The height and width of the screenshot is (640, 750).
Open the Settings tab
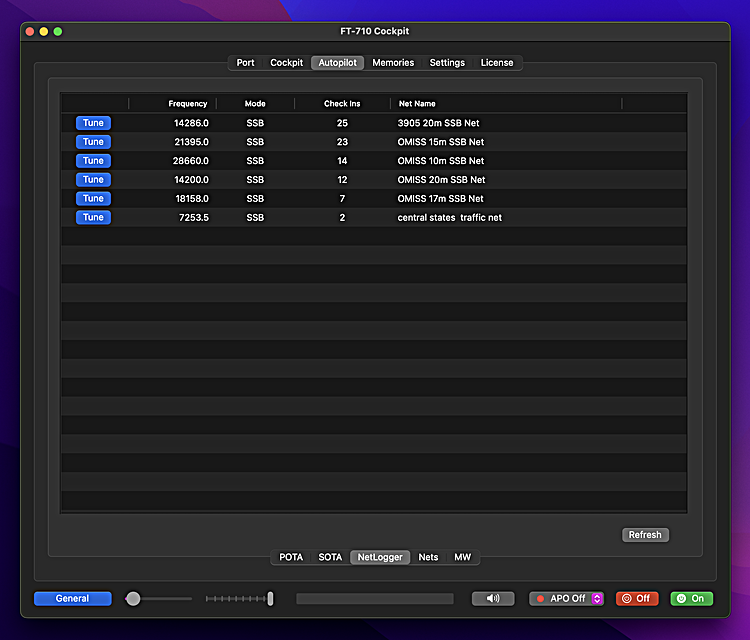pyautogui.click(x=447, y=63)
